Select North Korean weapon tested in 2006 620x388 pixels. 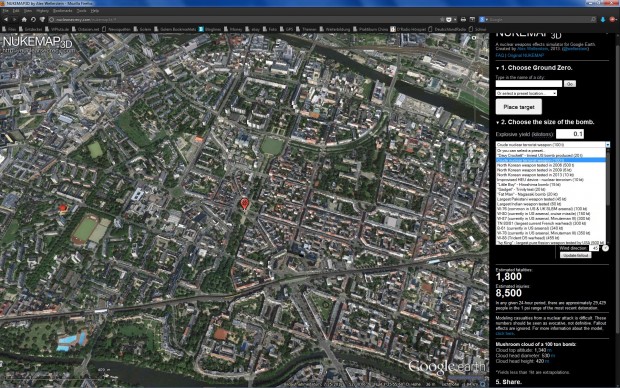(x=550, y=165)
